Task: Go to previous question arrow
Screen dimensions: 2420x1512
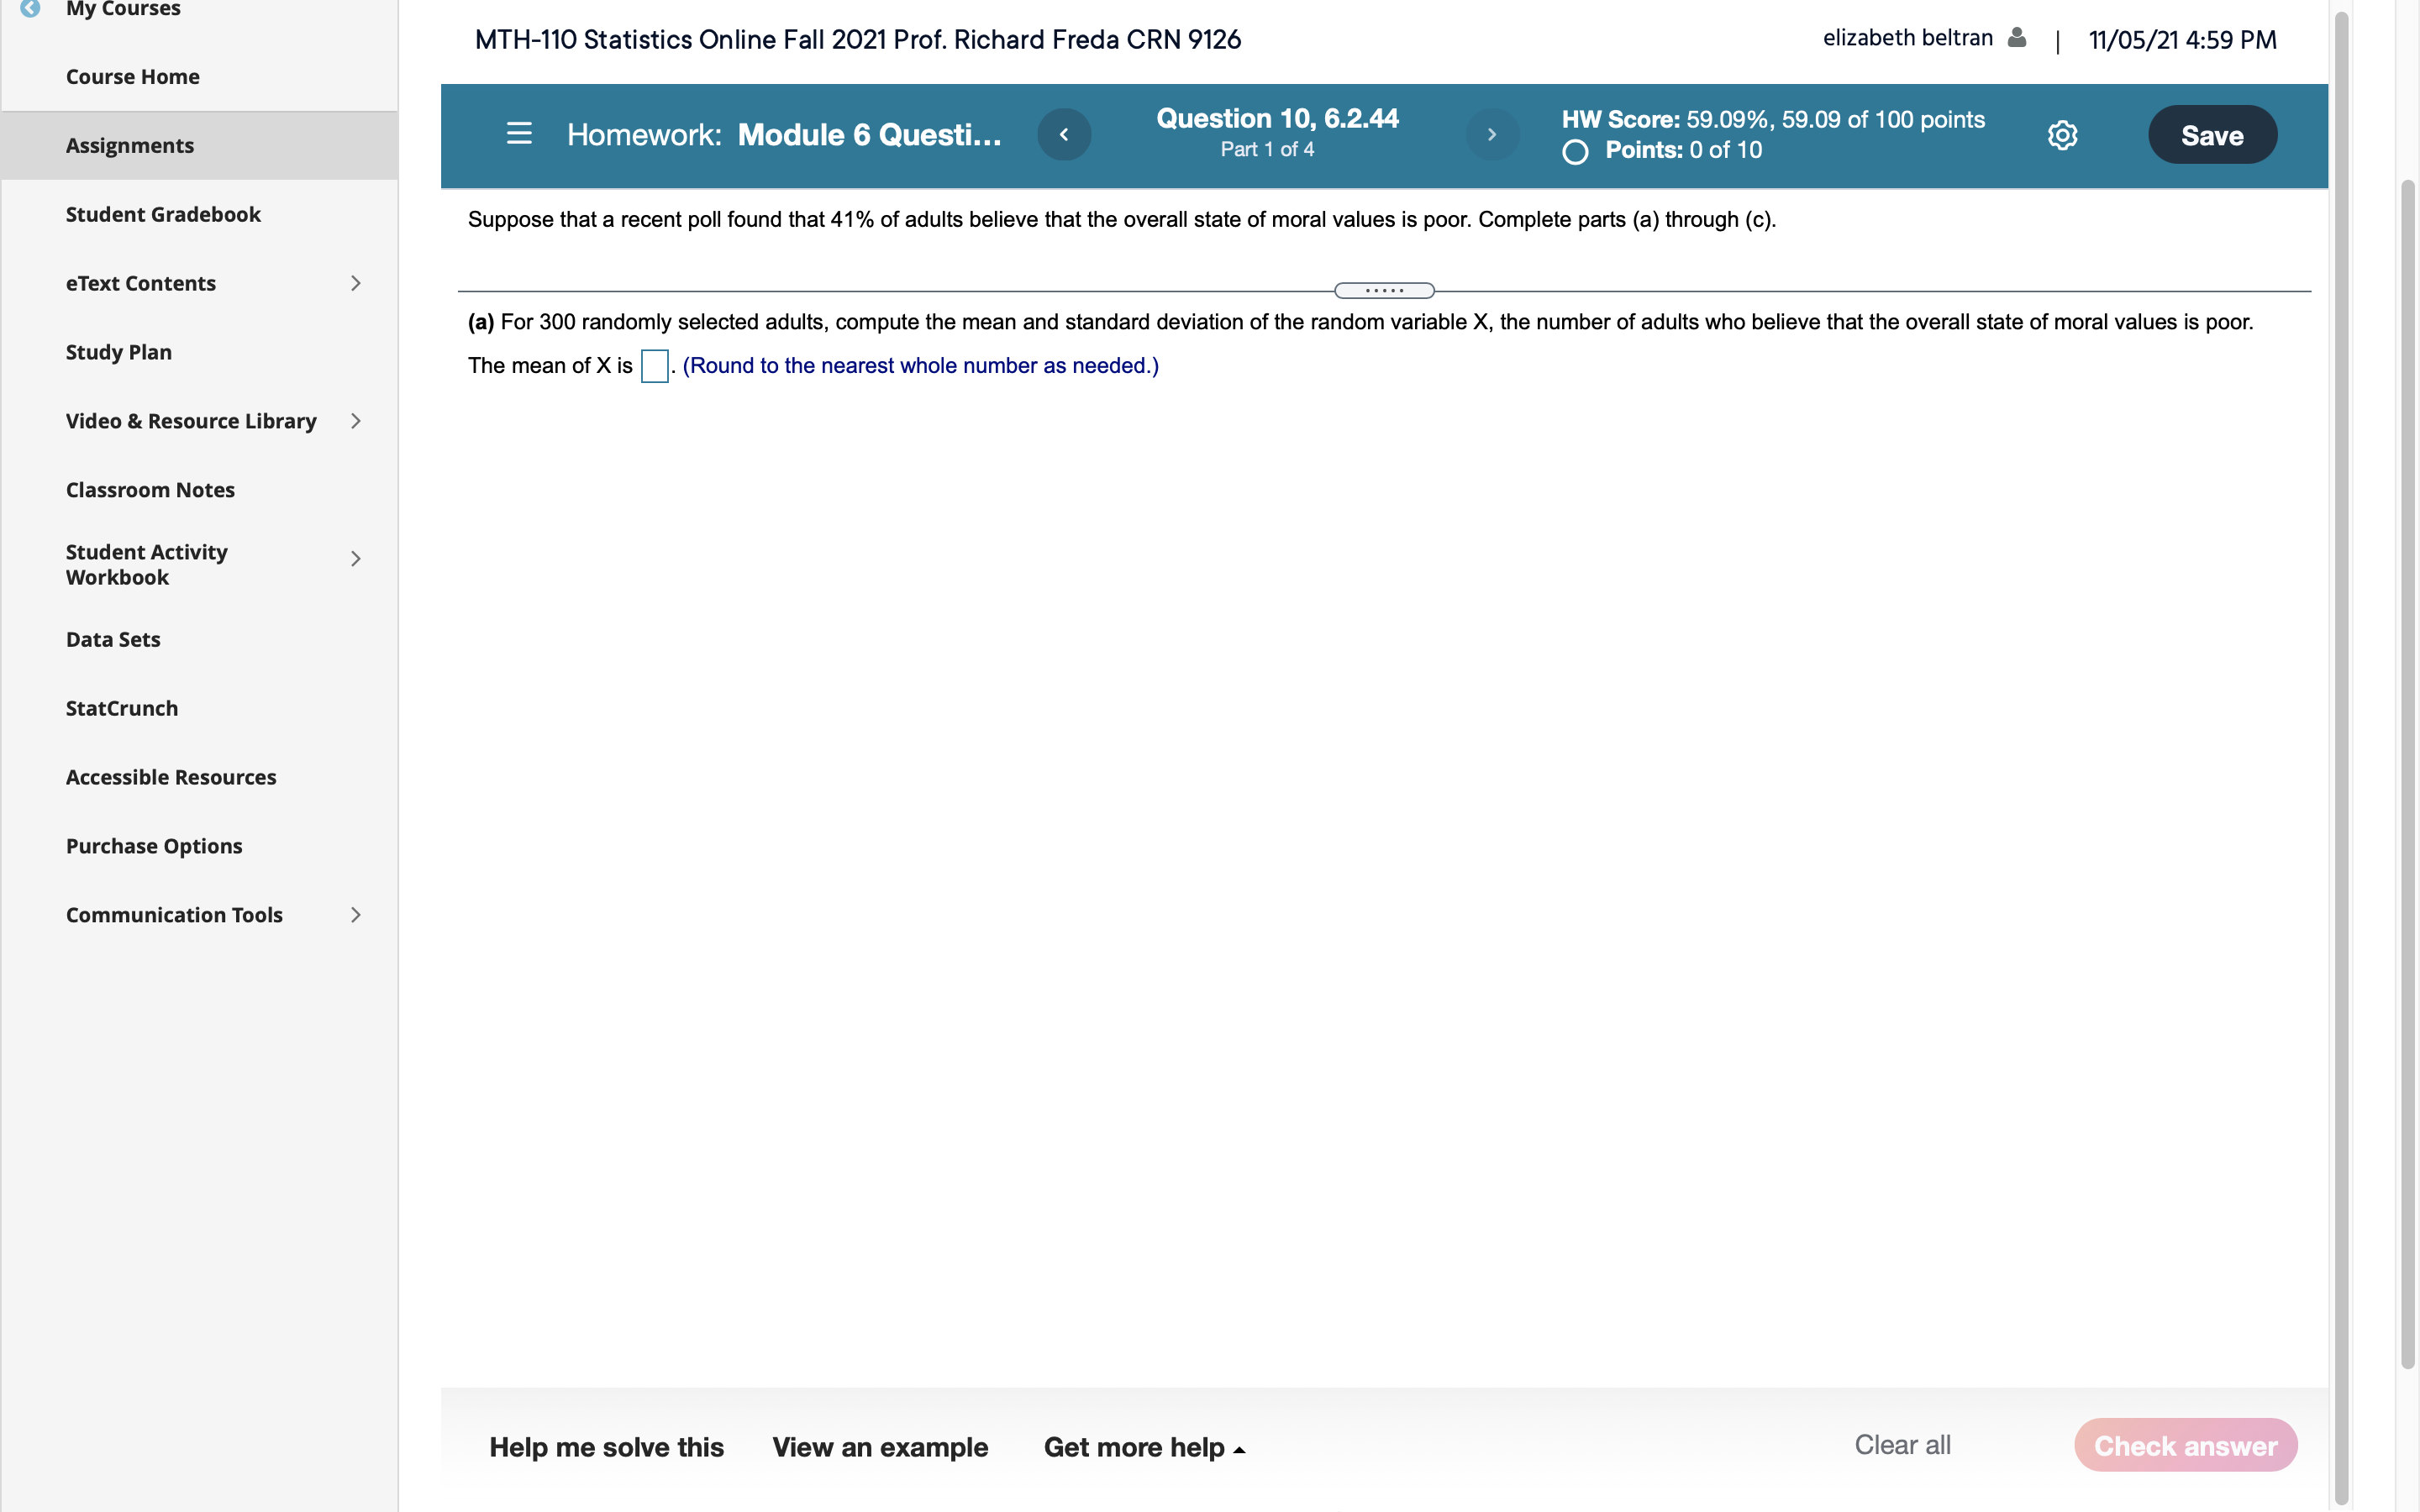Action: coord(1064,134)
